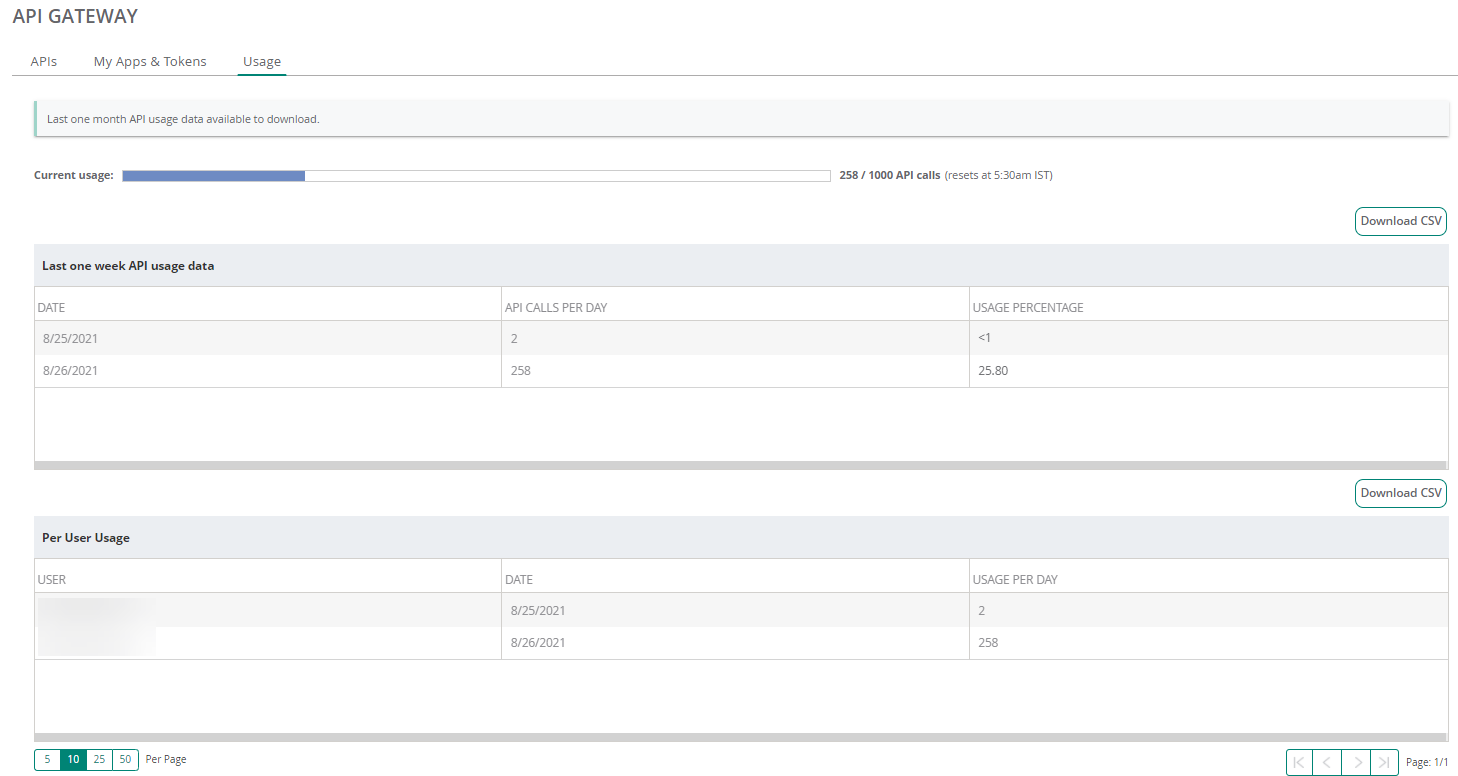Click the USER column header
Viewport: 1458px width, 776px height.
pos(52,579)
